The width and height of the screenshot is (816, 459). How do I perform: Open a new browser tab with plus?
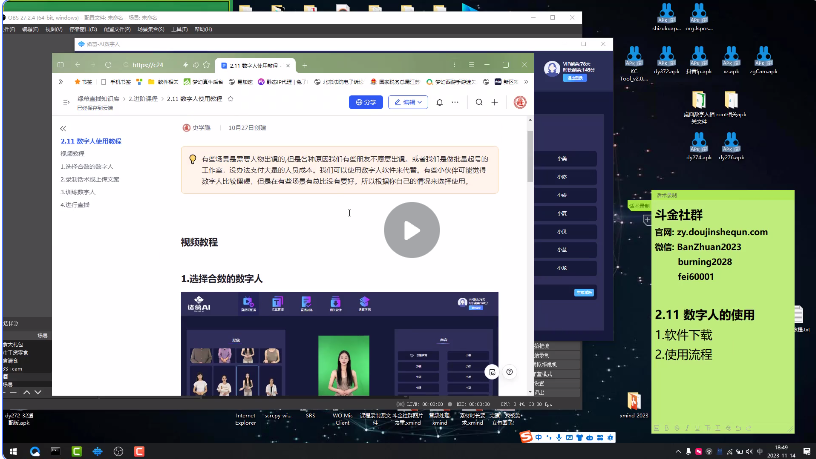[x=304, y=66]
